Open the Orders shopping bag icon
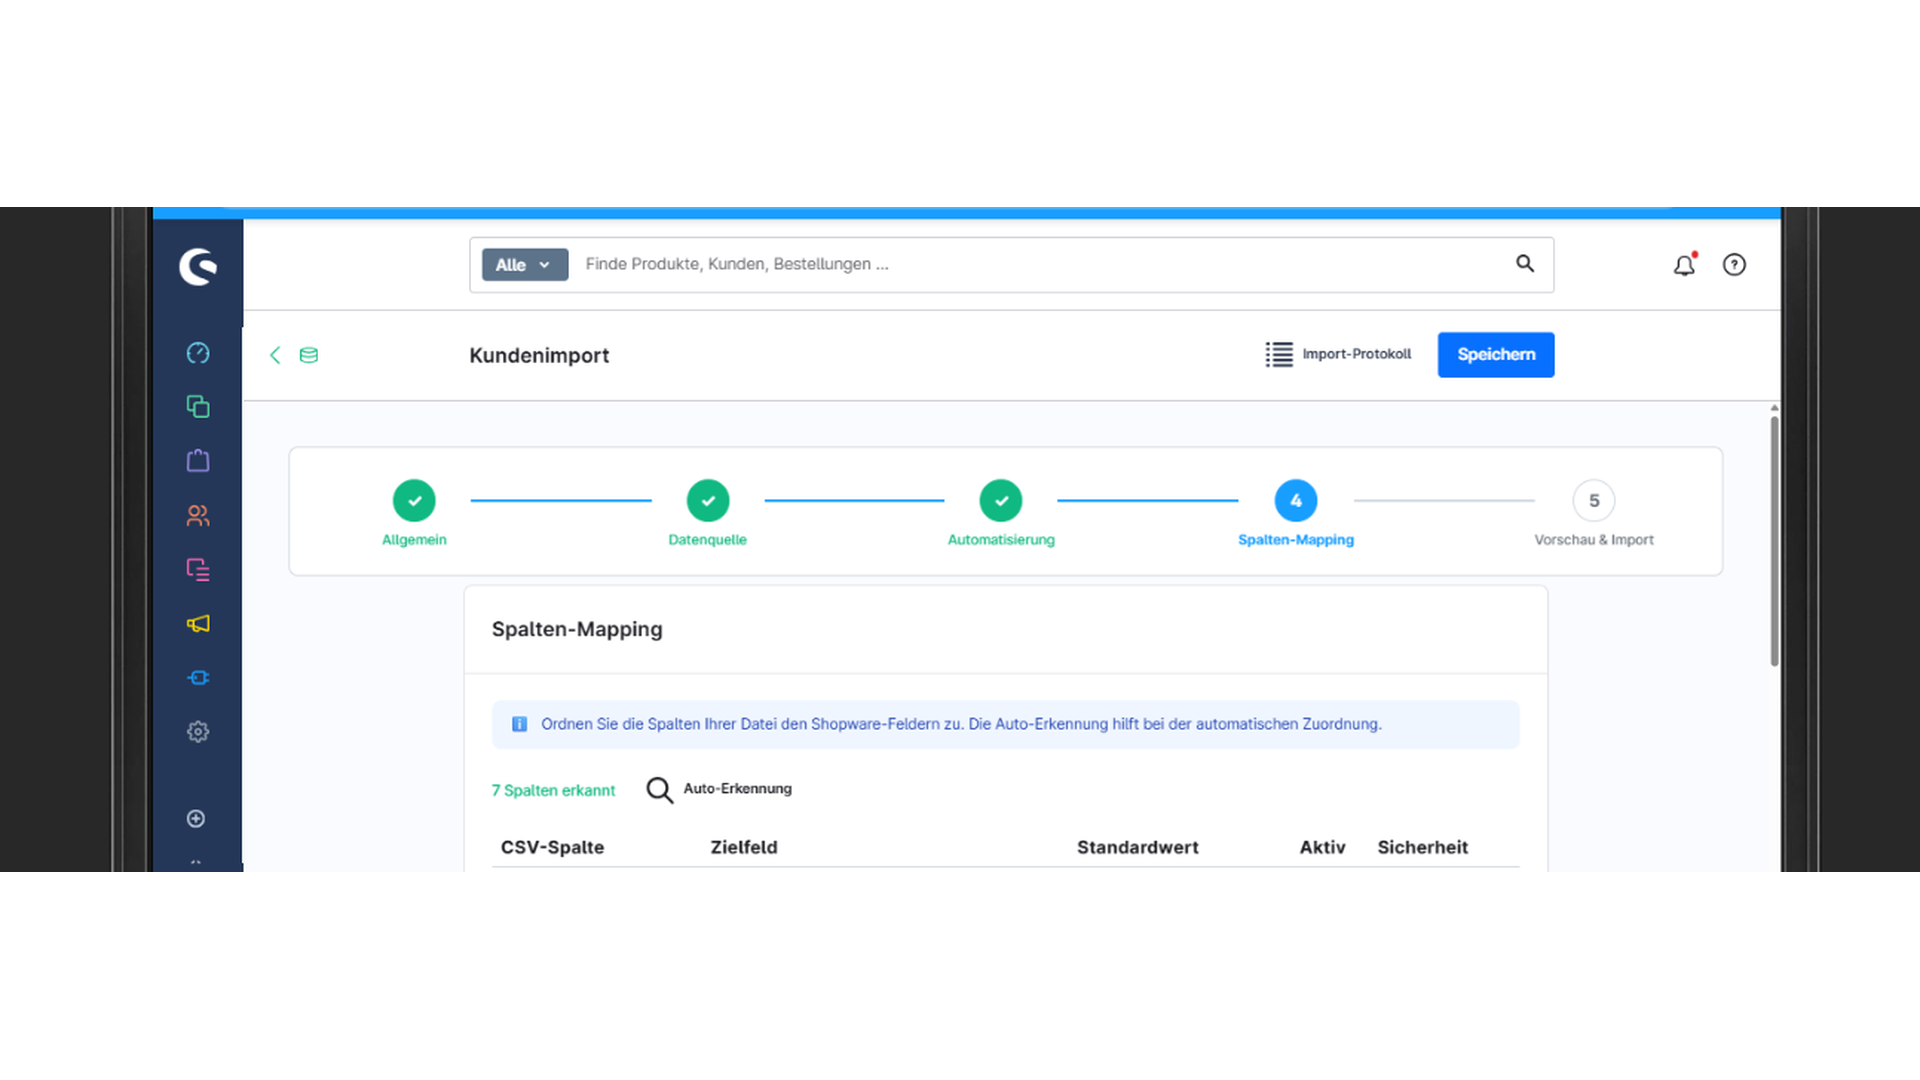The width and height of the screenshot is (1920, 1080). pos(198,461)
